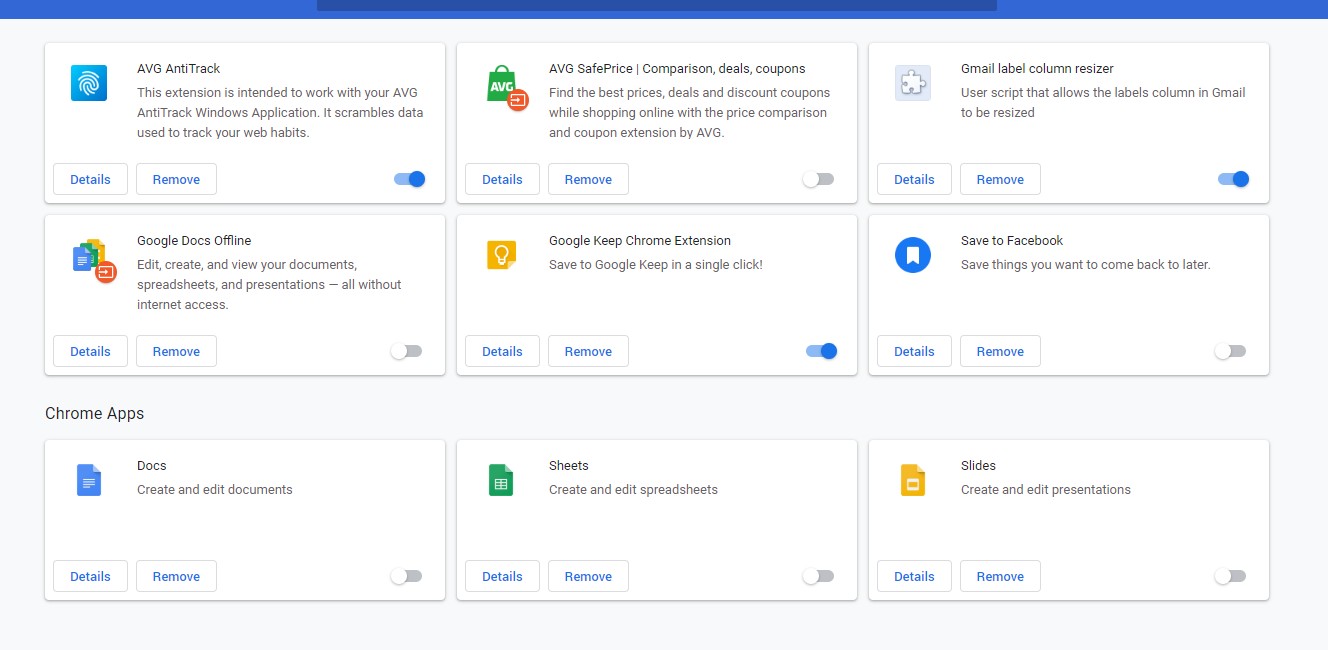Remove the Slides Chrome app
Screen dimensions: 1328x650
[1000, 576]
